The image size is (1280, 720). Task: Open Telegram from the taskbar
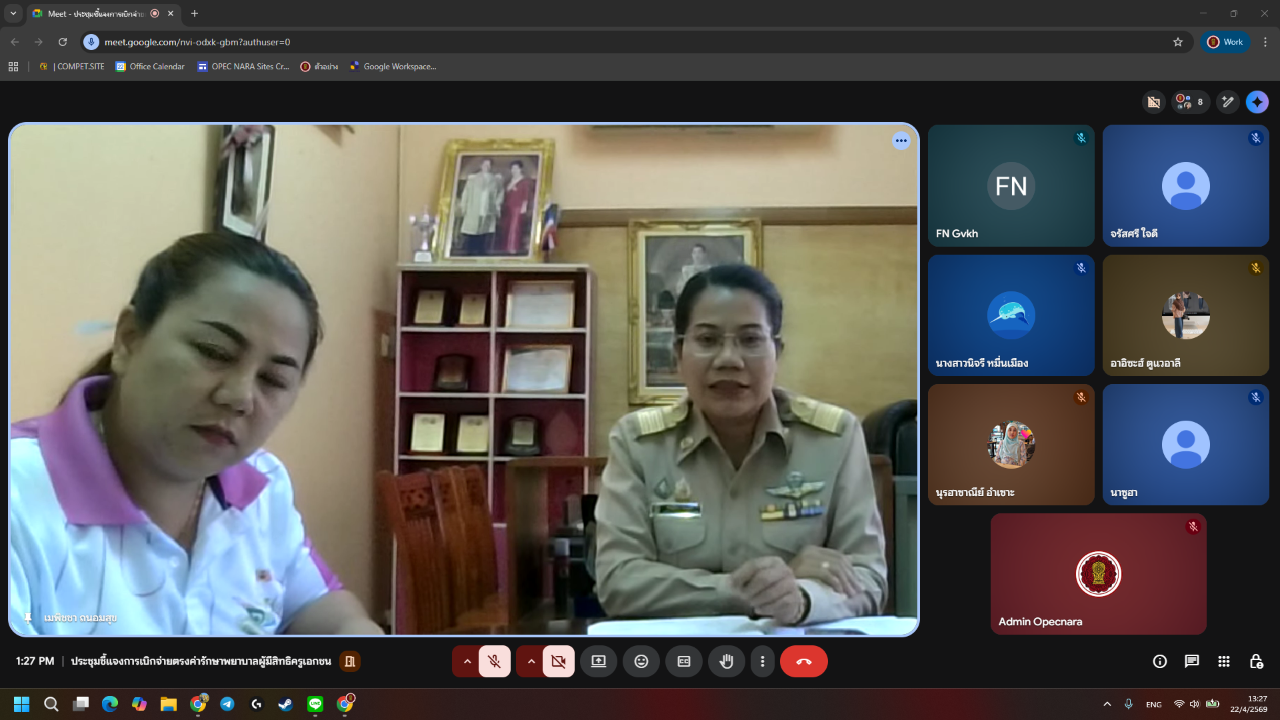(x=227, y=704)
